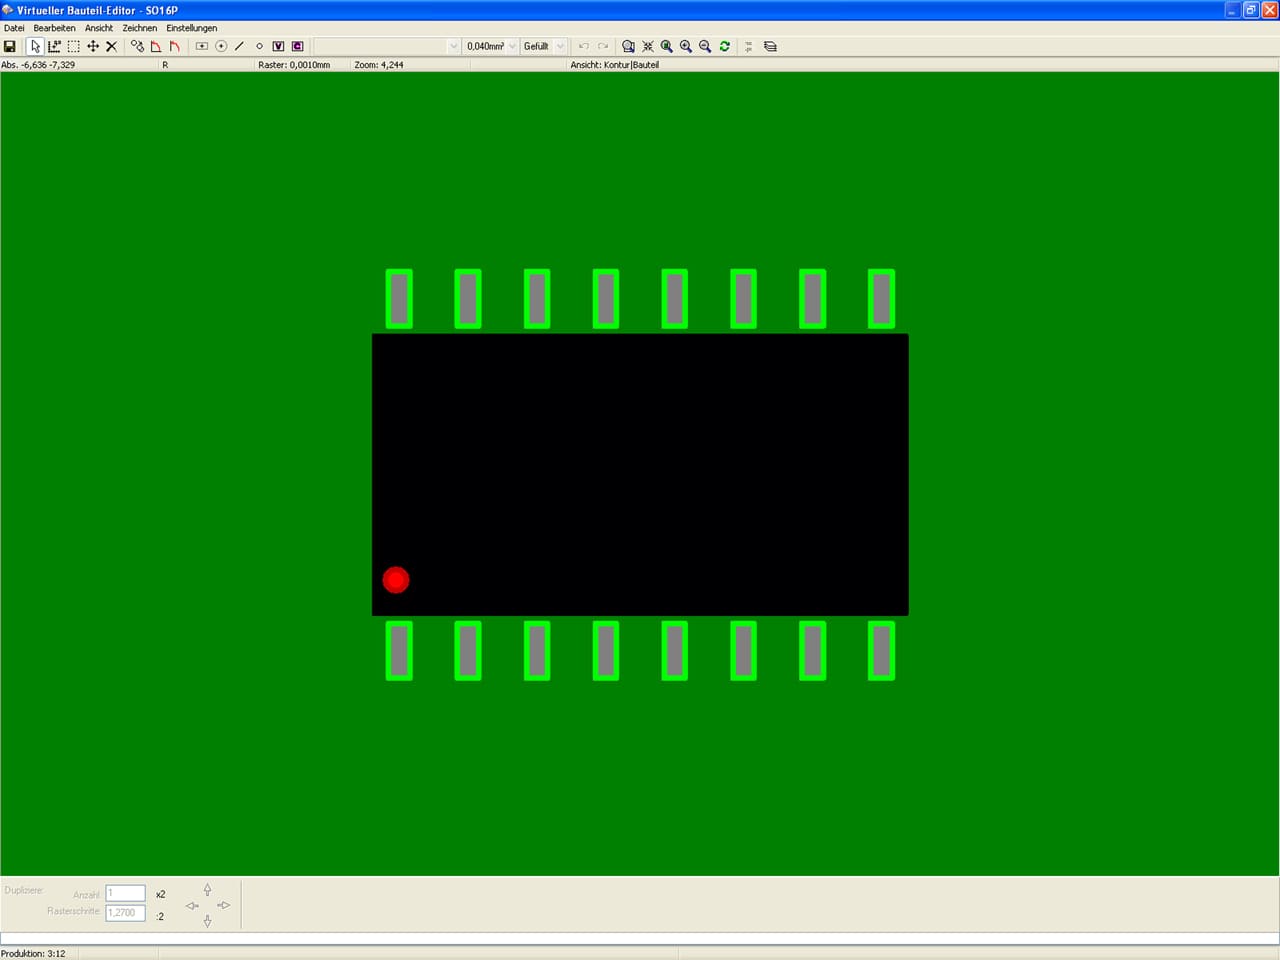Image resolution: width=1280 pixels, height=960 pixels.
Task: Click the Save disk icon
Action: click(10, 46)
